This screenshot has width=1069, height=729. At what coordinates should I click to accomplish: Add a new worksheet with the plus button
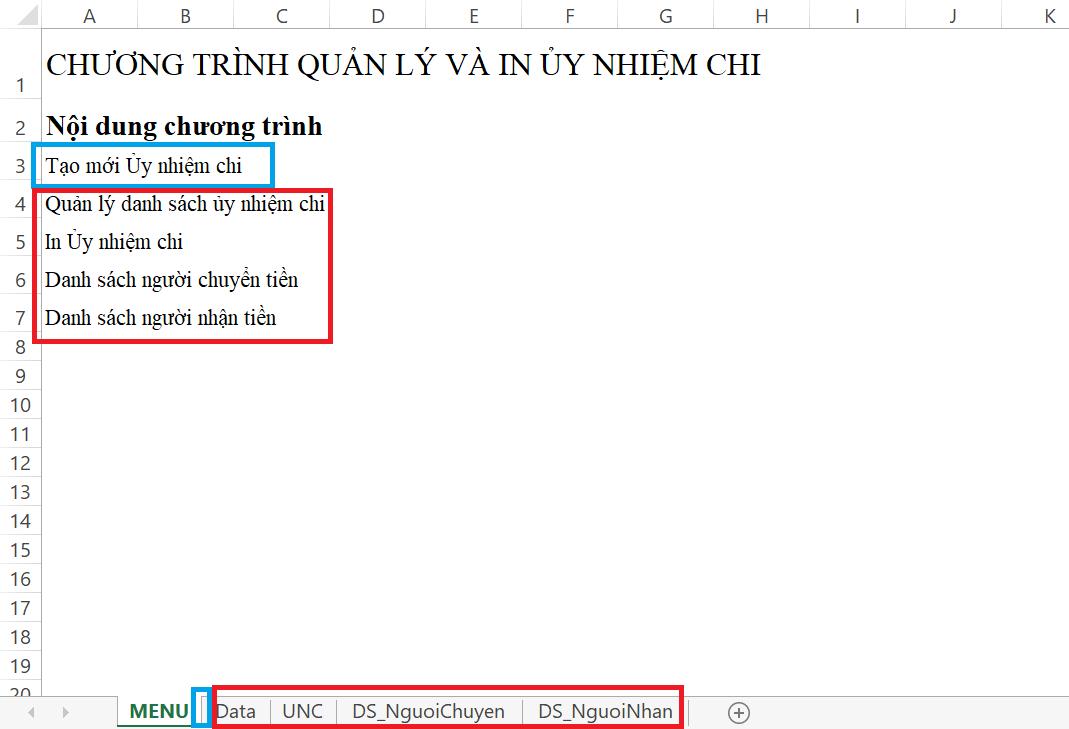point(738,712)
